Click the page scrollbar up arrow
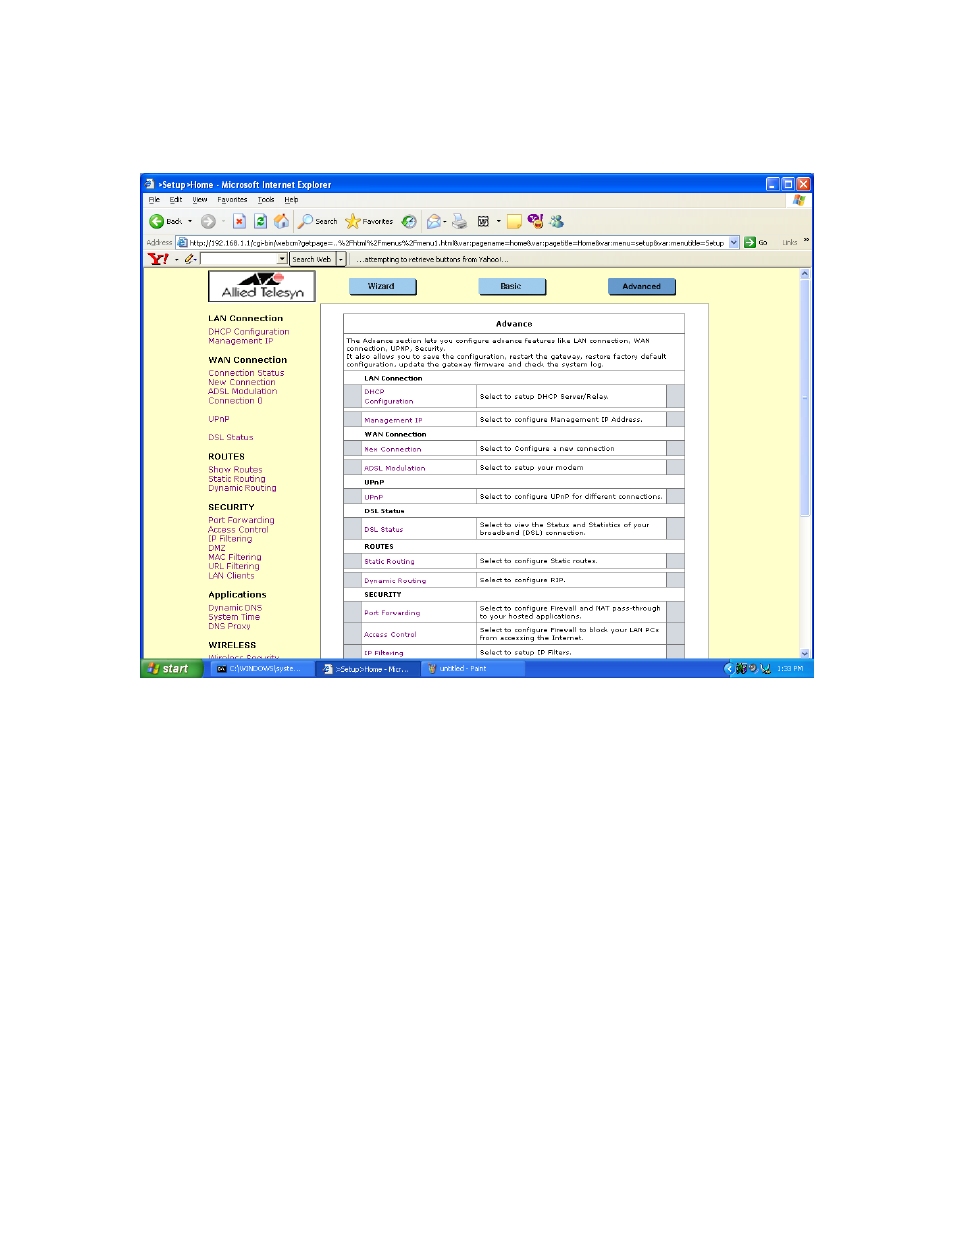The image size is (954, 1235). pyautogui.click(x=804, y=273)
